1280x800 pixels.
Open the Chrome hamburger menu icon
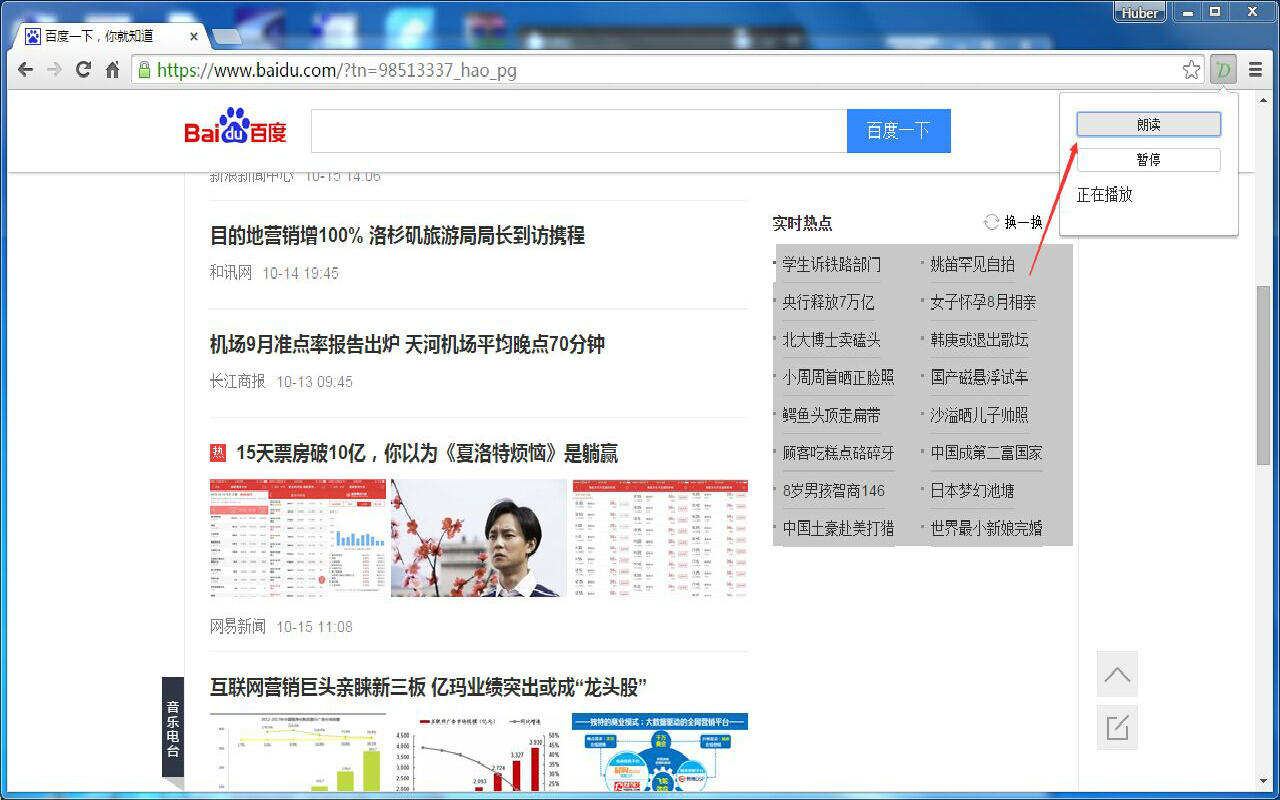click(1255, 69)
